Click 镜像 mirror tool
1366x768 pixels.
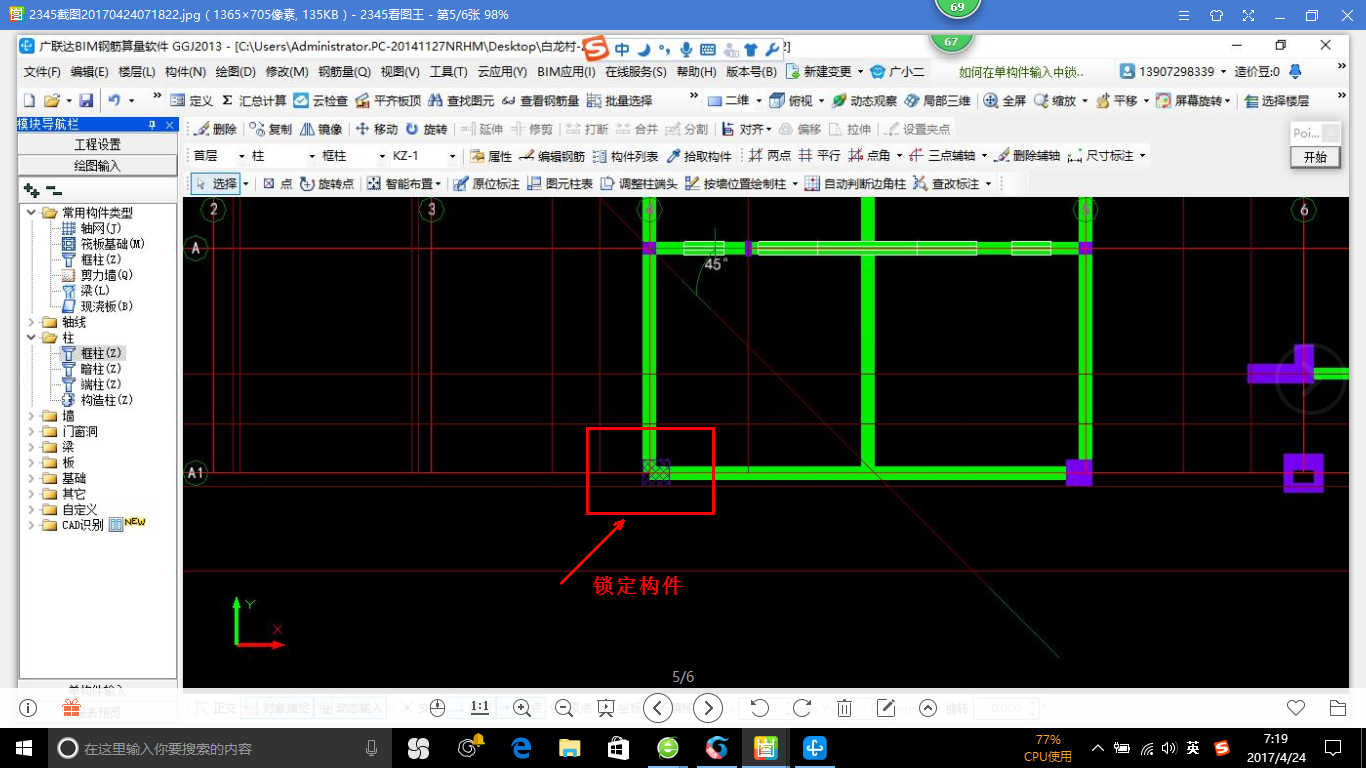pos(321,129)
